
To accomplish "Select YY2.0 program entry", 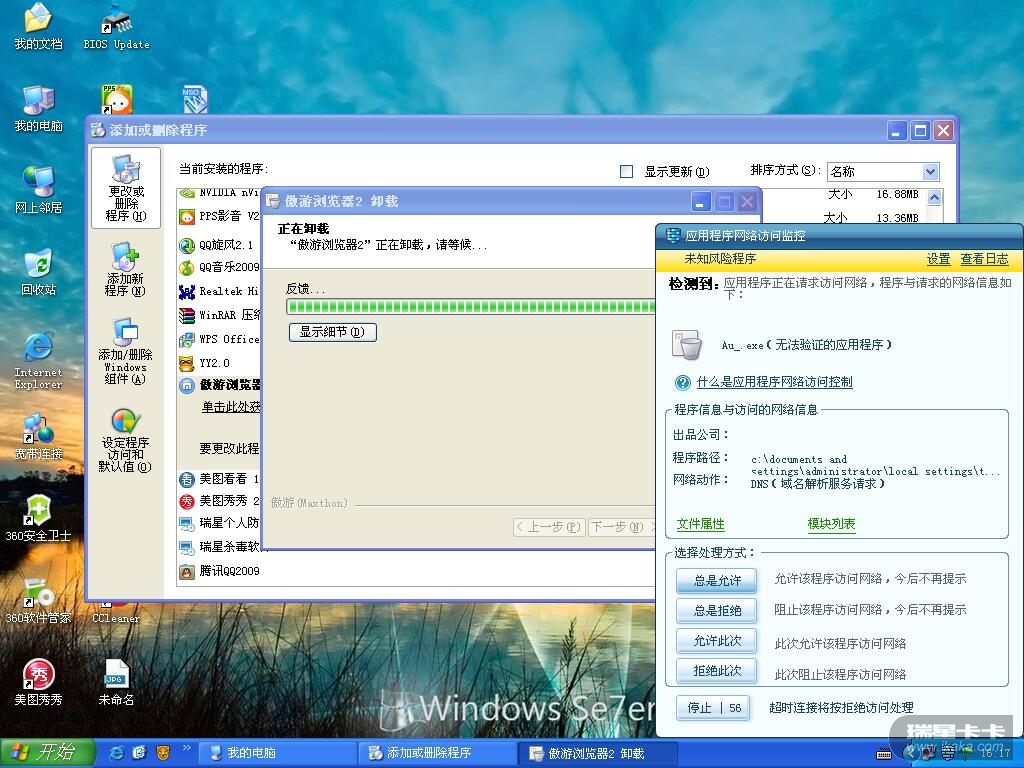I will coord(205,363).
